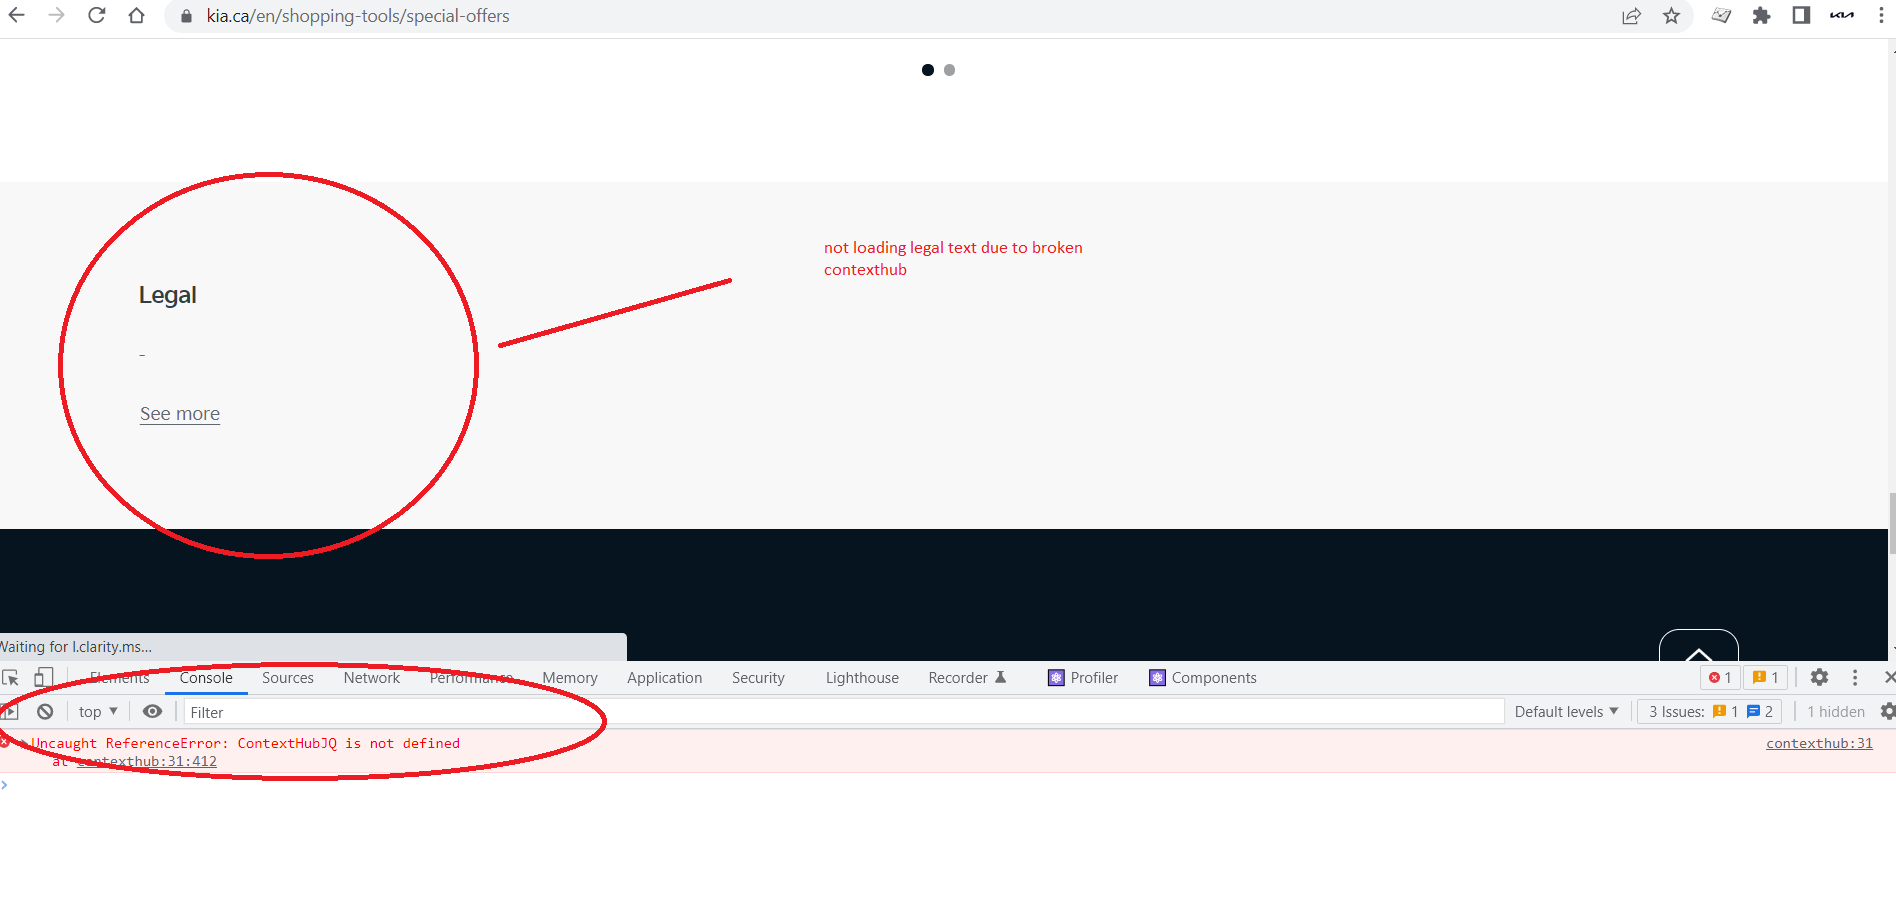
Task: Open DevTools settings gear
Action: click(x=1819, y=677)
